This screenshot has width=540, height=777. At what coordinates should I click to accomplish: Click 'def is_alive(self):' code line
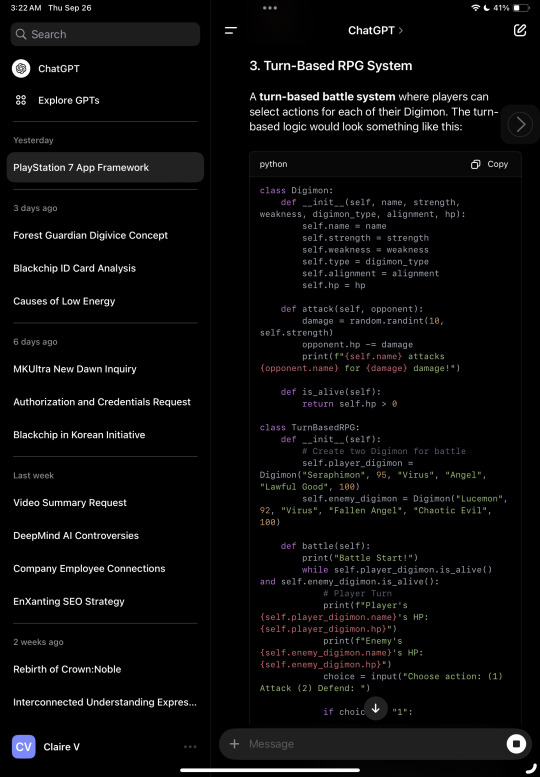(331, 391)
